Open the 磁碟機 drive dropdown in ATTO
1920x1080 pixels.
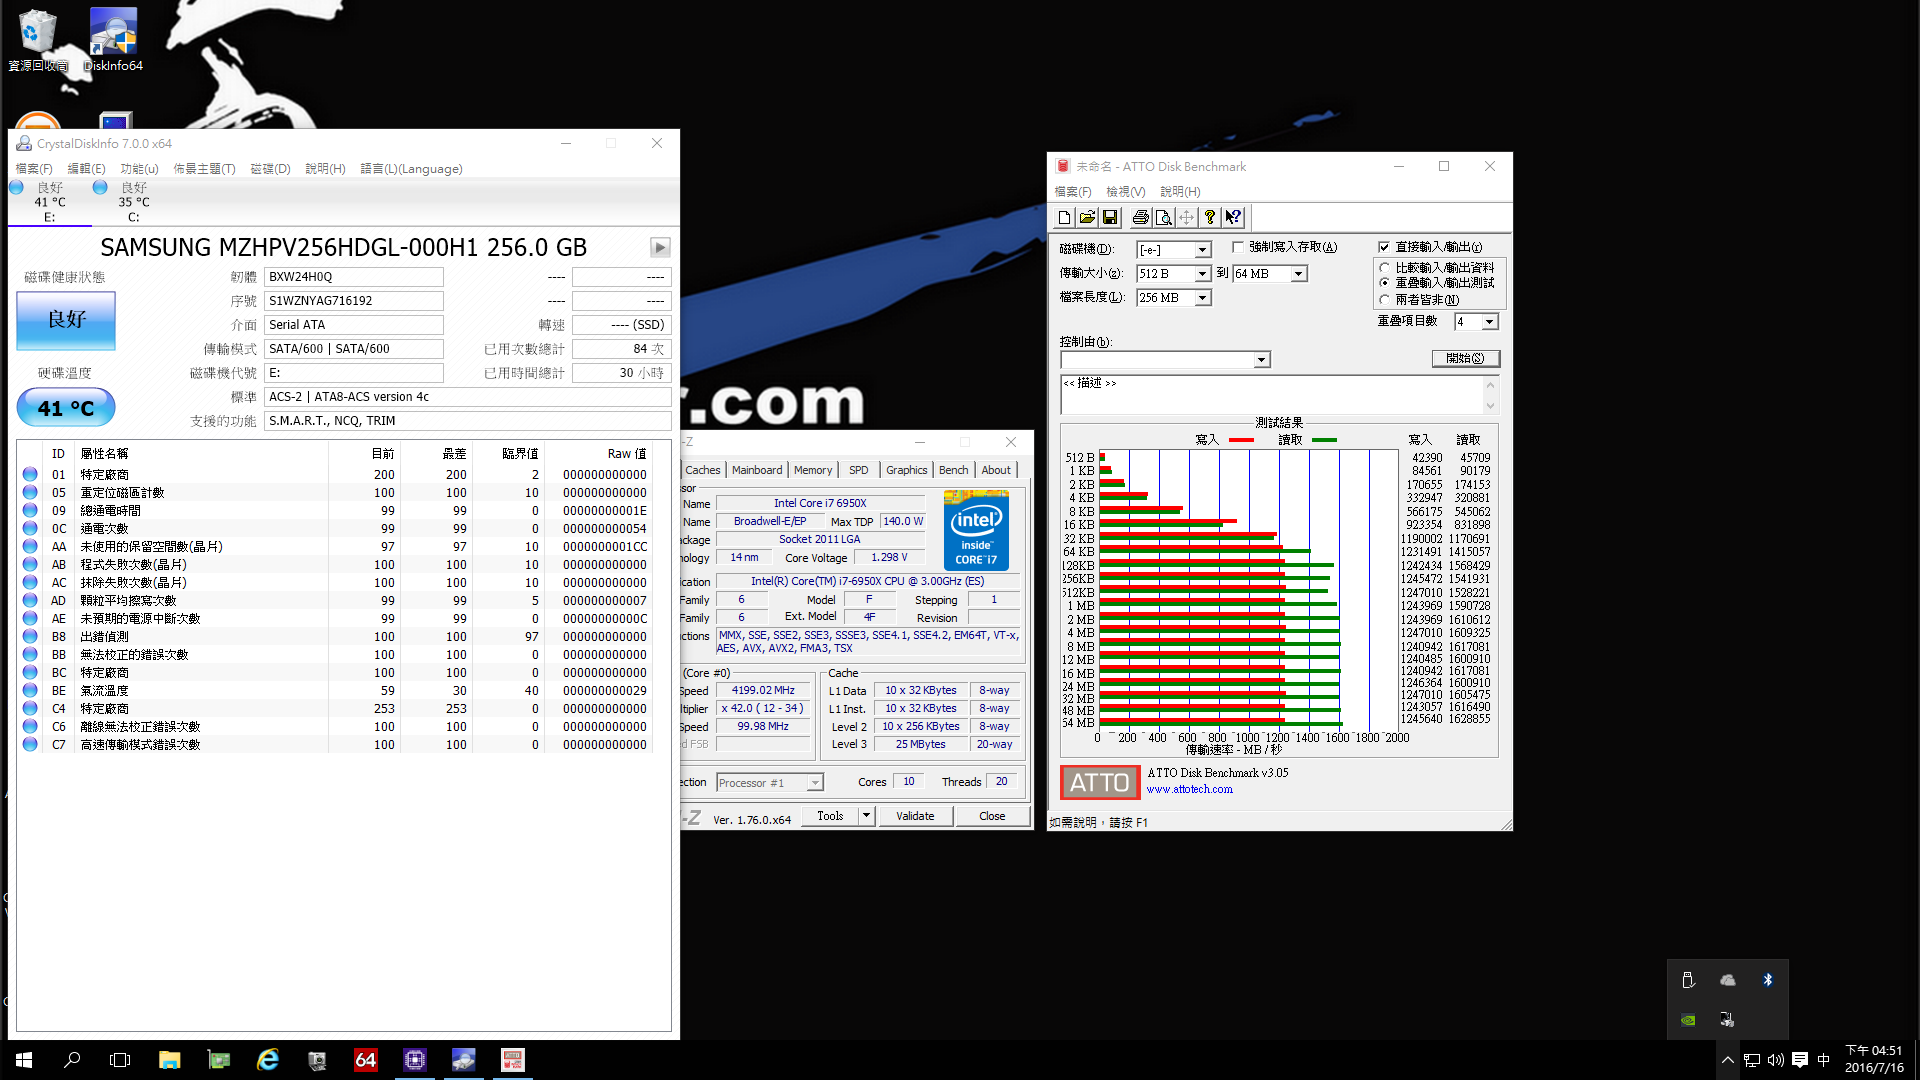point(1203,250)
